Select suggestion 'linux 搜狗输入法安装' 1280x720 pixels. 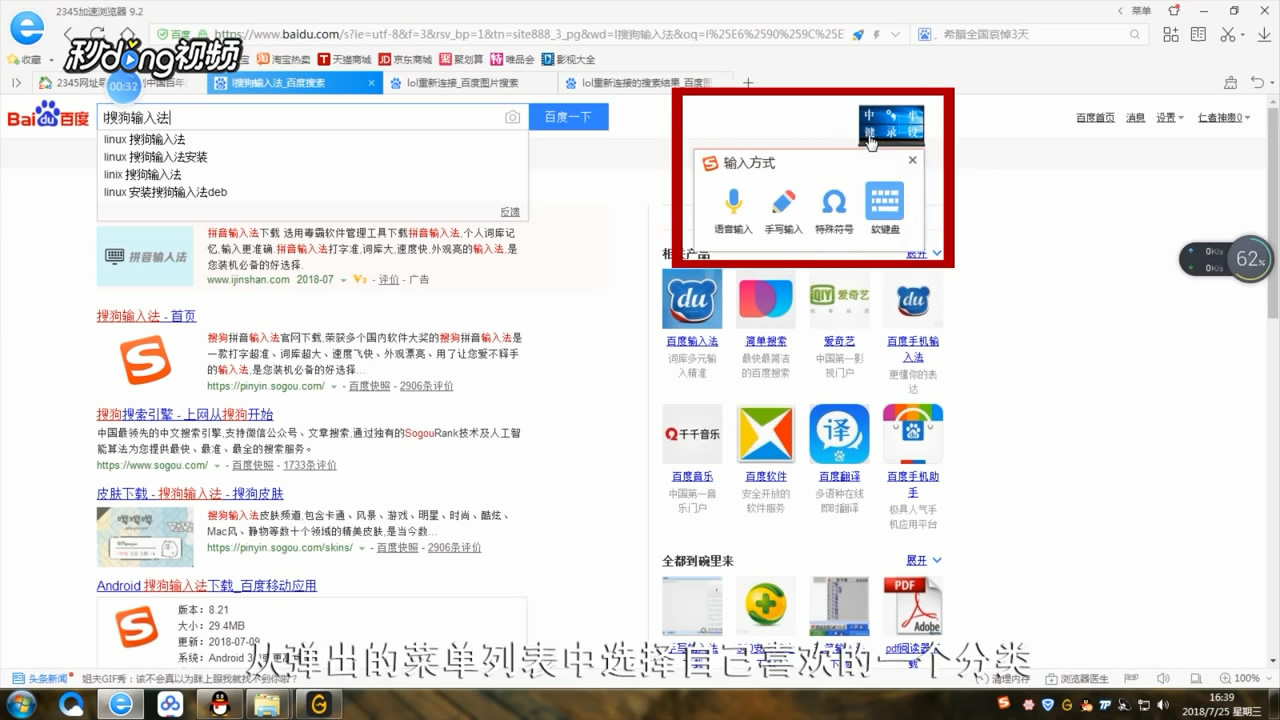pyautogui.click(x=155, y=157)
